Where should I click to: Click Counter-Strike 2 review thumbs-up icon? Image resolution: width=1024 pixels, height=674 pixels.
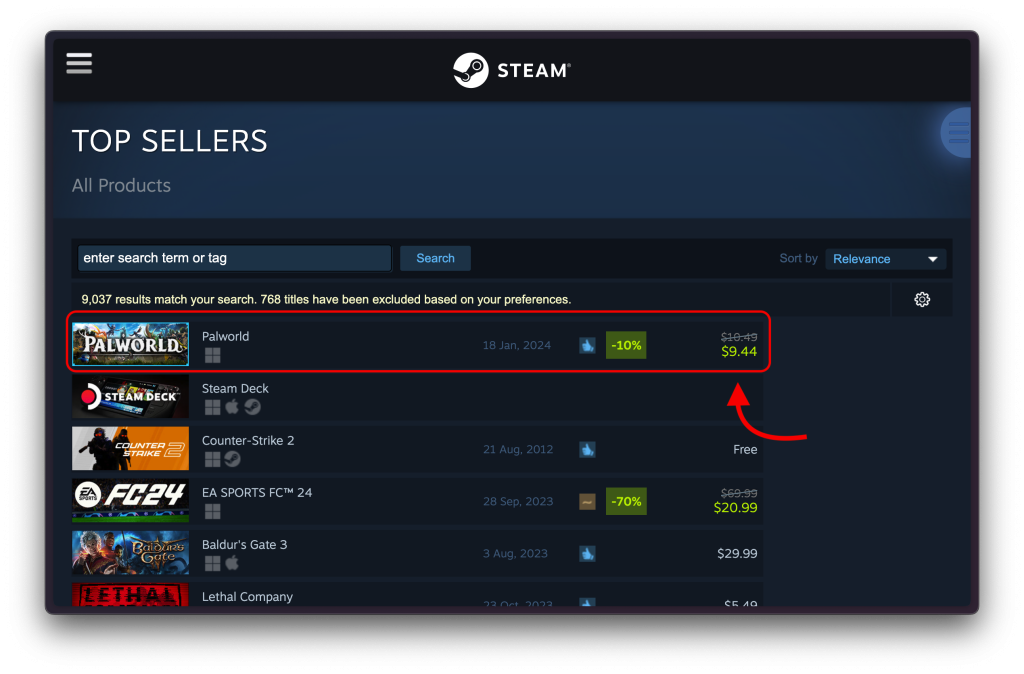click(x=587, y=449)
